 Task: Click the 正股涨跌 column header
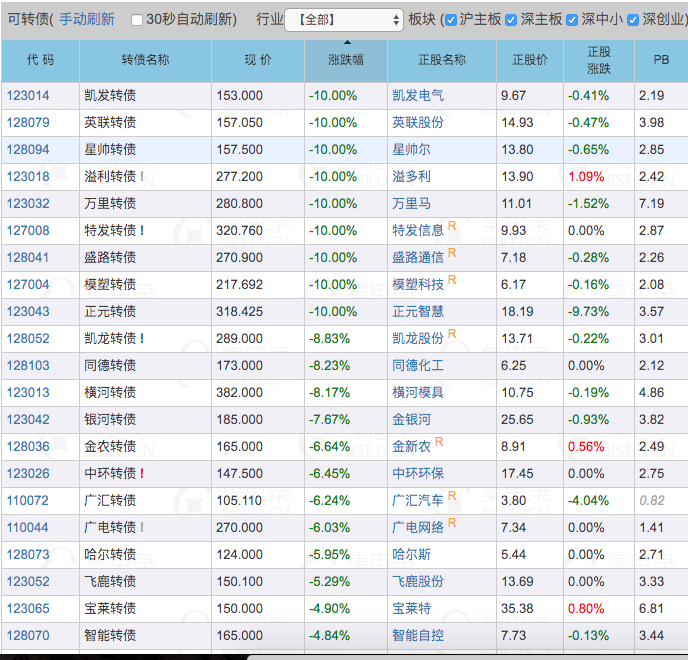coord(598,61)
